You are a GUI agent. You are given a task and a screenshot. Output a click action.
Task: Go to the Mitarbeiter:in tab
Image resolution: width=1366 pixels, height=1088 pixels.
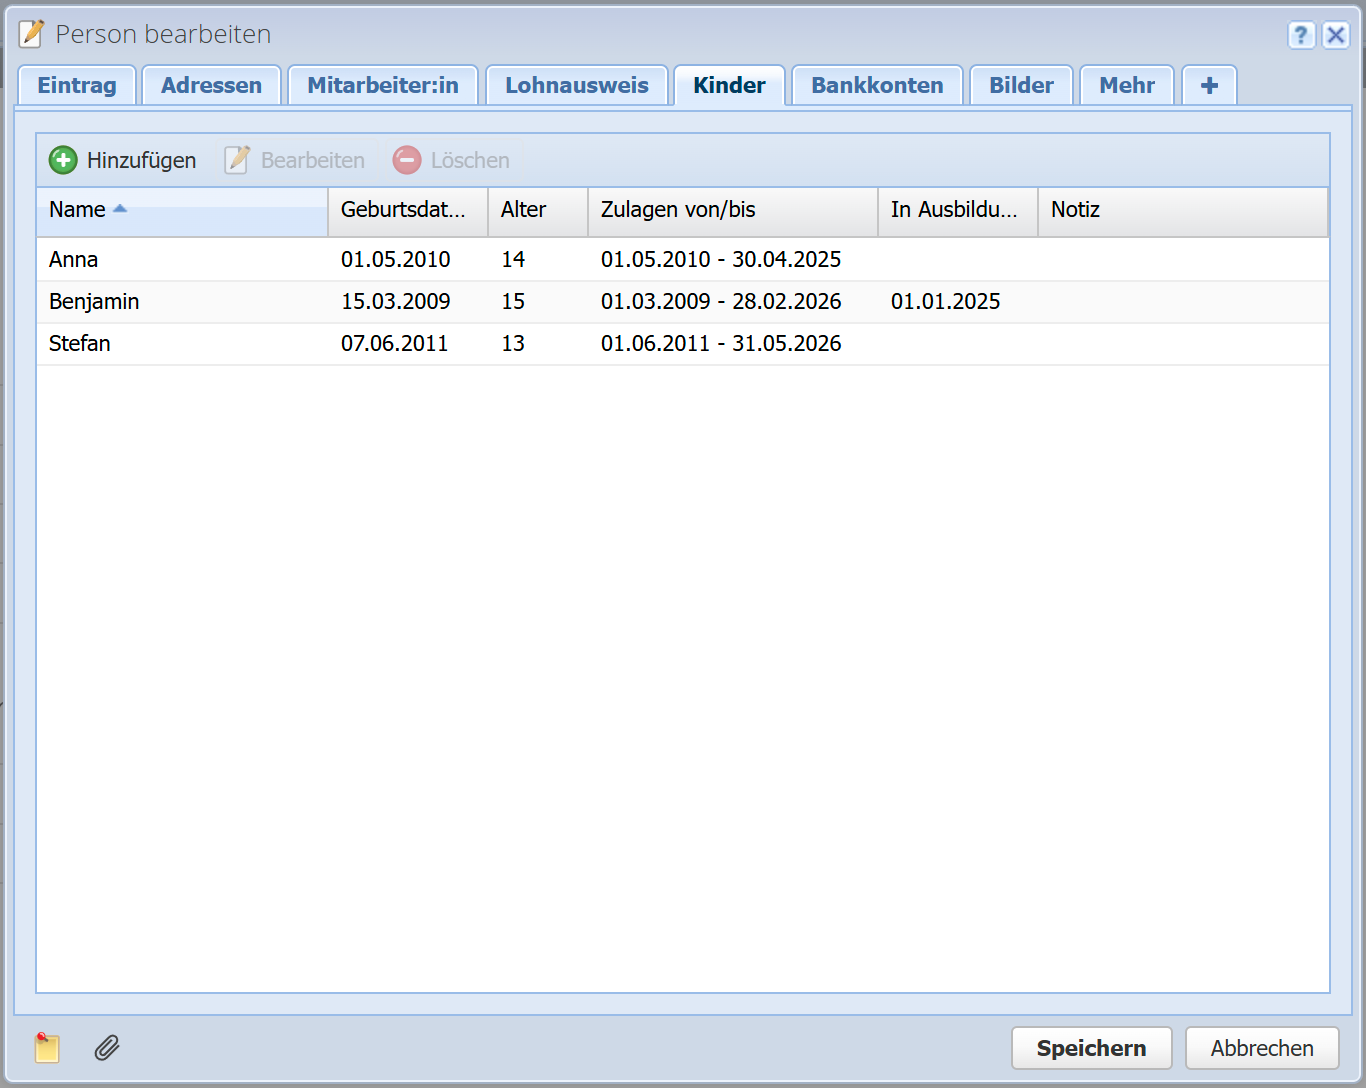point(383,86)
